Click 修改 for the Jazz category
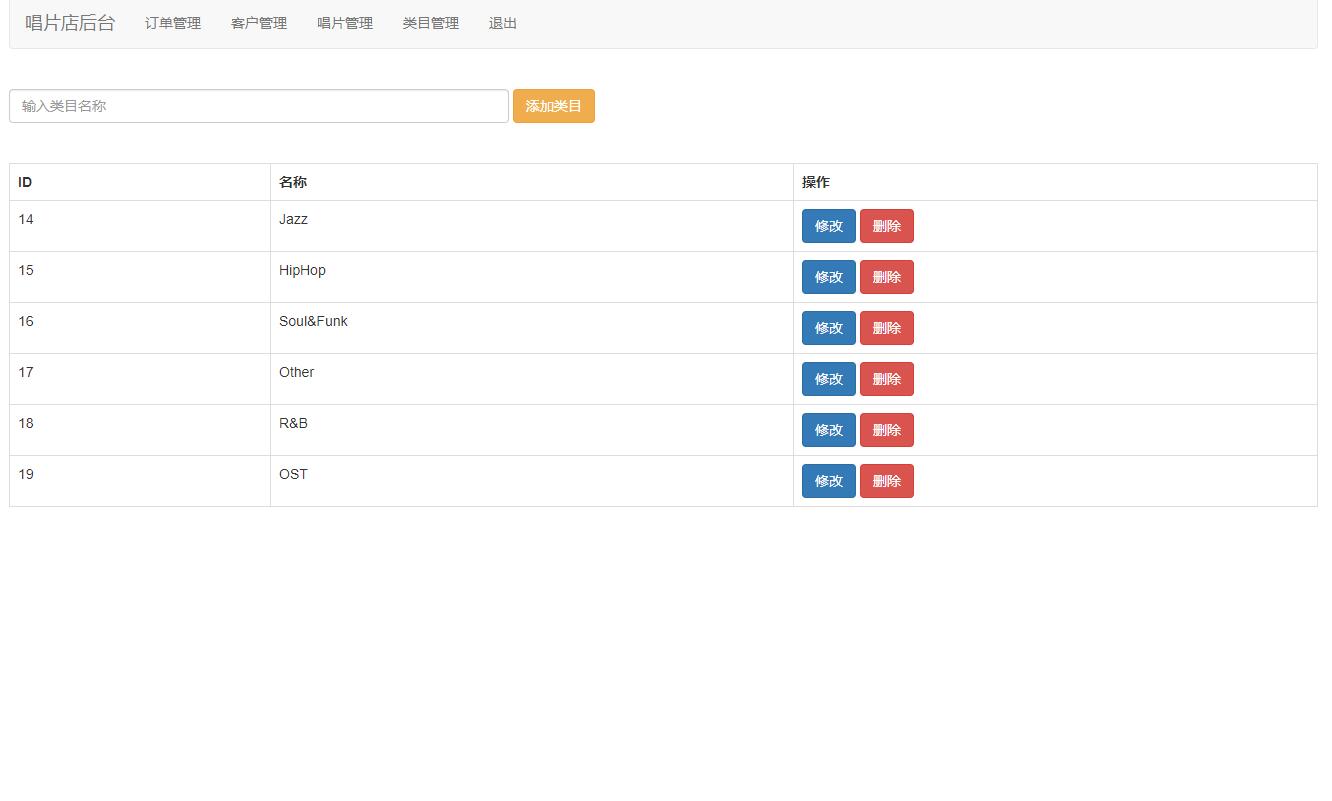The image size is (1332, 801). point(828,225)
